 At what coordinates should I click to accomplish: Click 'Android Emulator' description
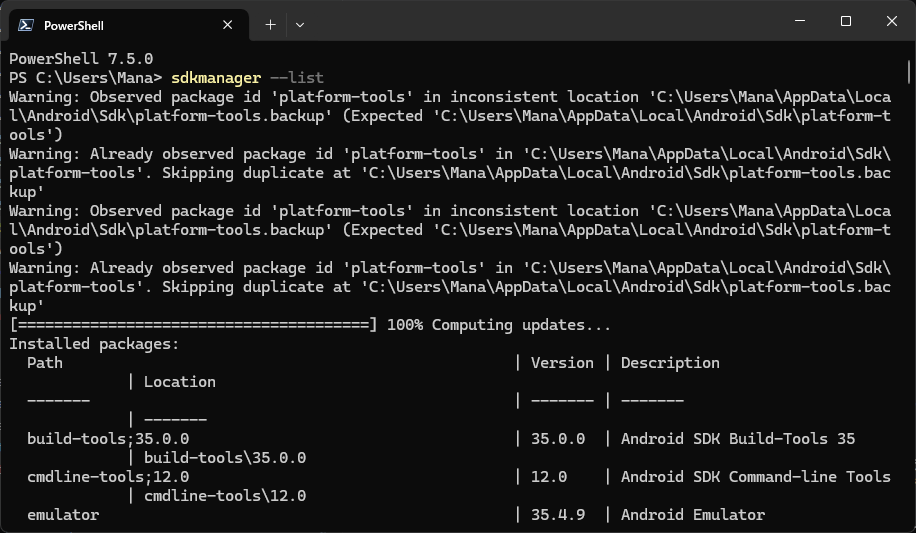point(693,515)
